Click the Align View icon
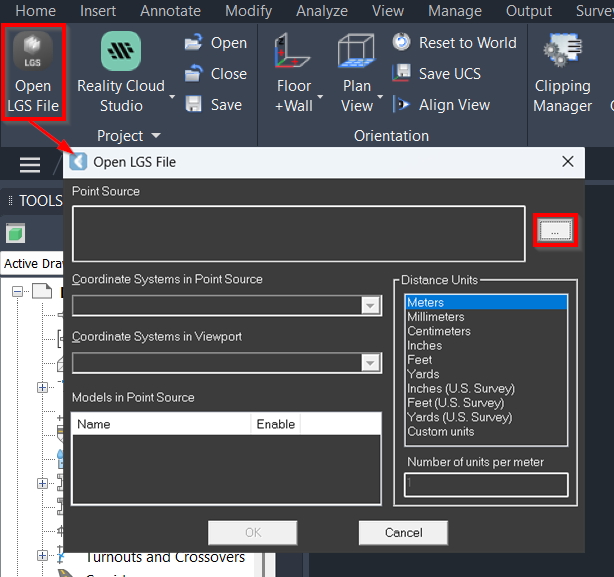614x577 pixels. coord(402,104)
